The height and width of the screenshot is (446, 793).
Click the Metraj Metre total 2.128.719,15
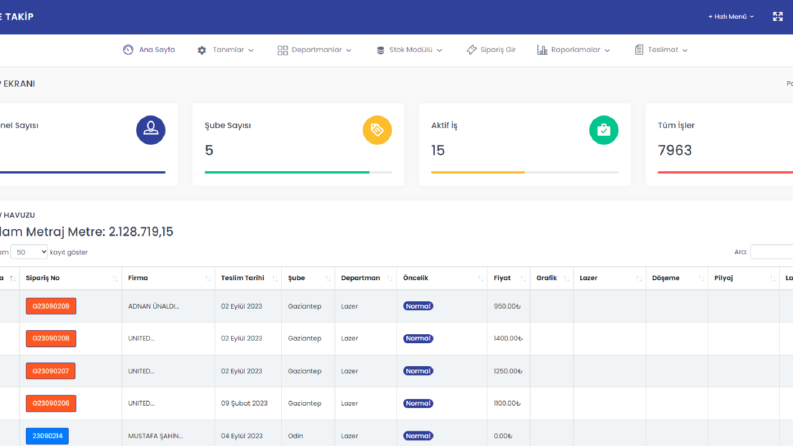tap(141, 232)
